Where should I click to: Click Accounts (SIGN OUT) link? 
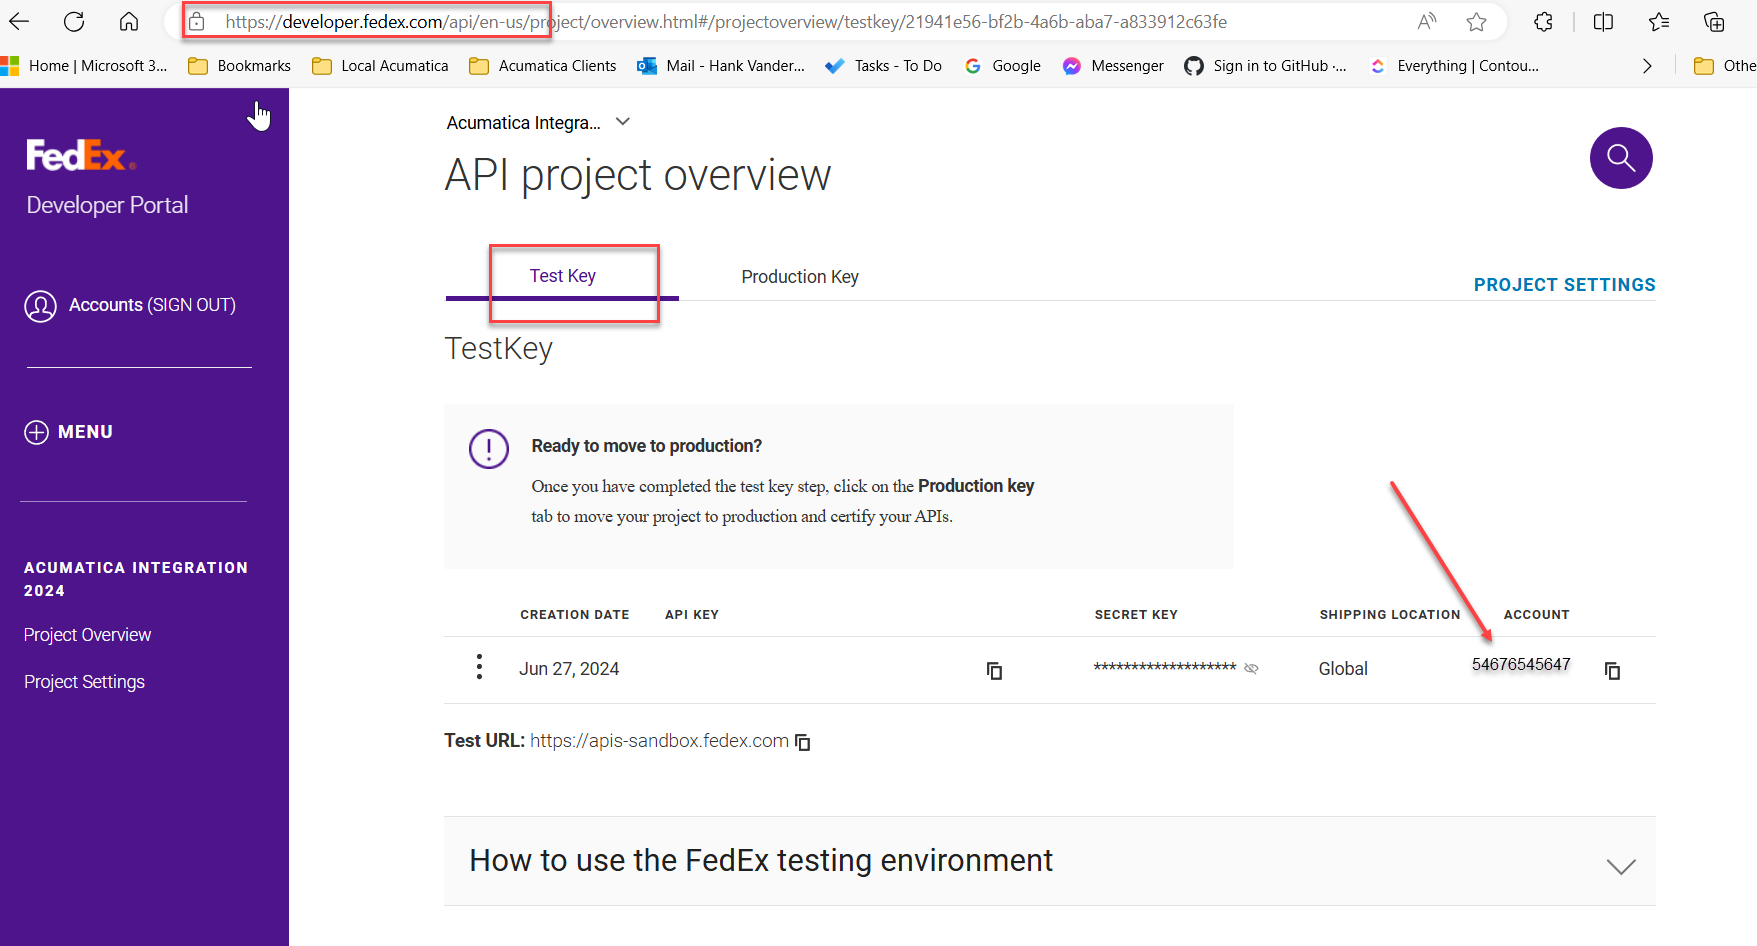pyautogui.click(x=152, y=305)
